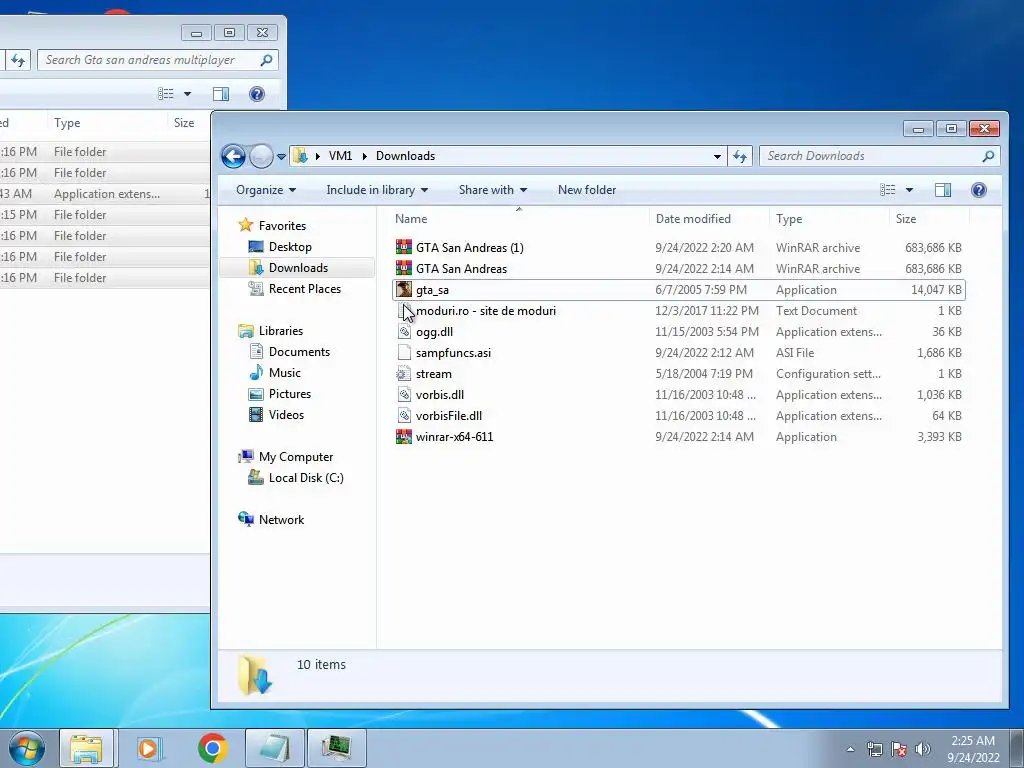
Task: Click Favorites in the navigation pane
Action: point(282,225)
